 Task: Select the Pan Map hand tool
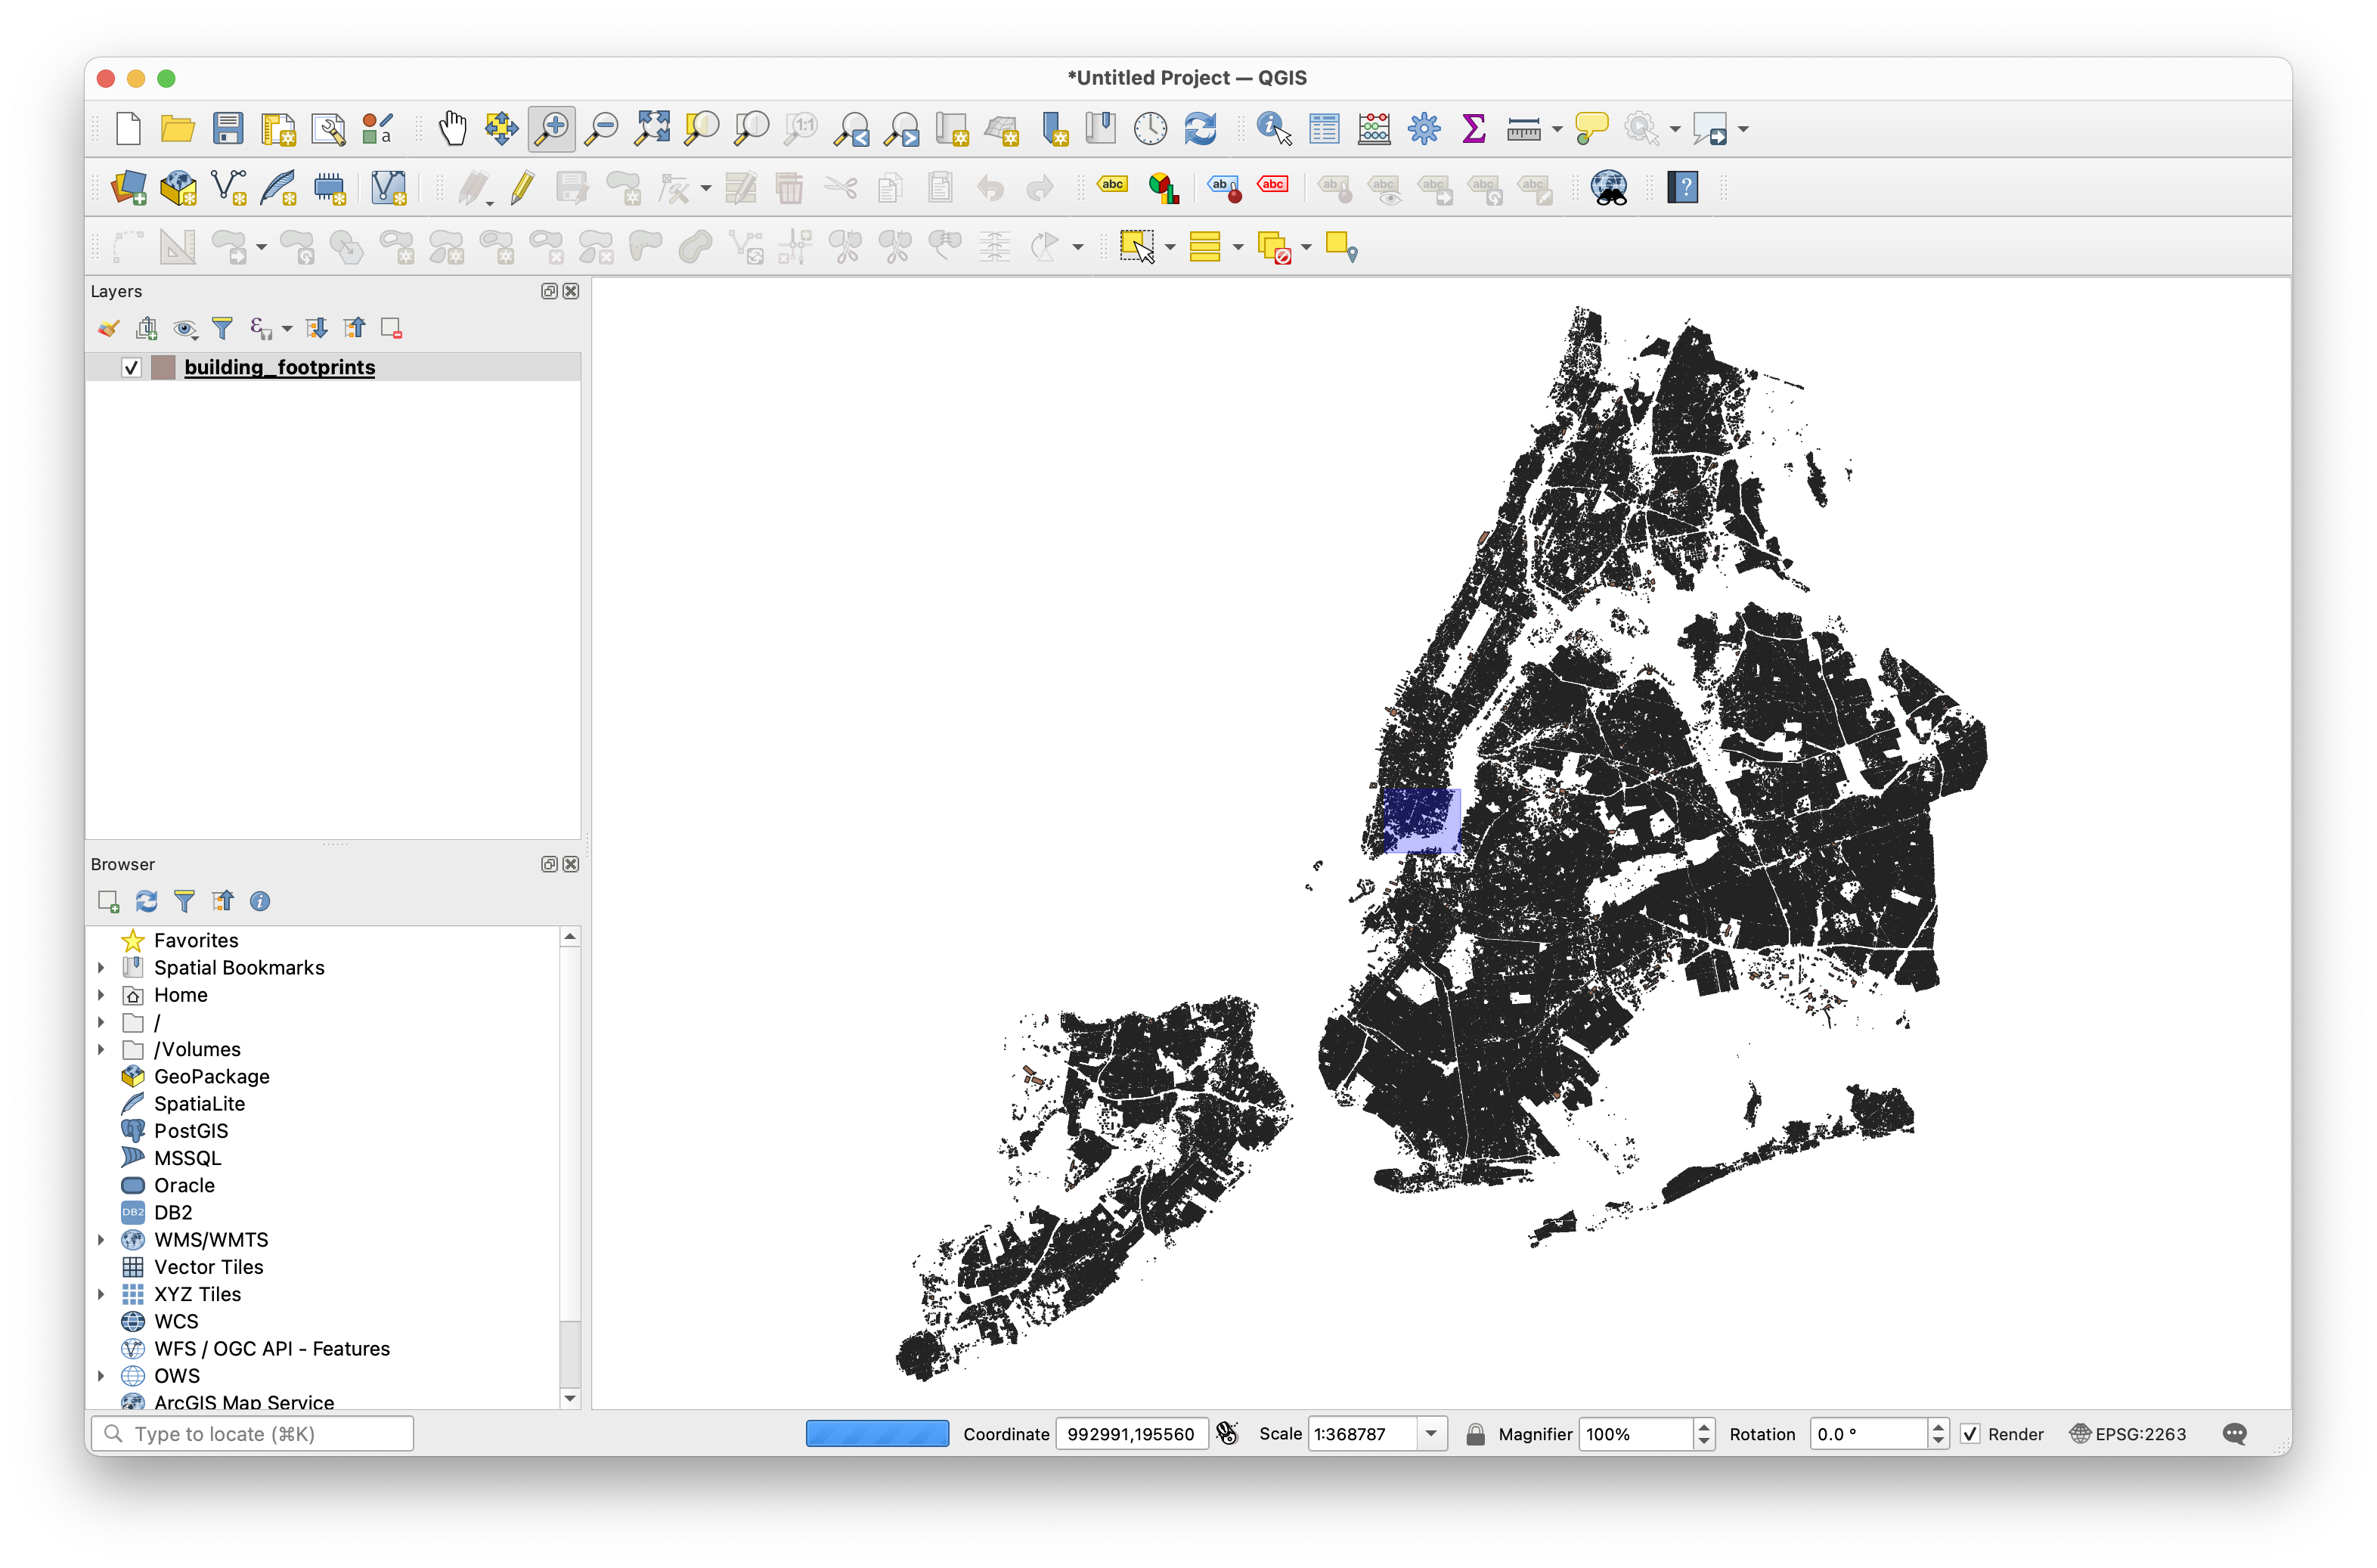pos(452,129)
